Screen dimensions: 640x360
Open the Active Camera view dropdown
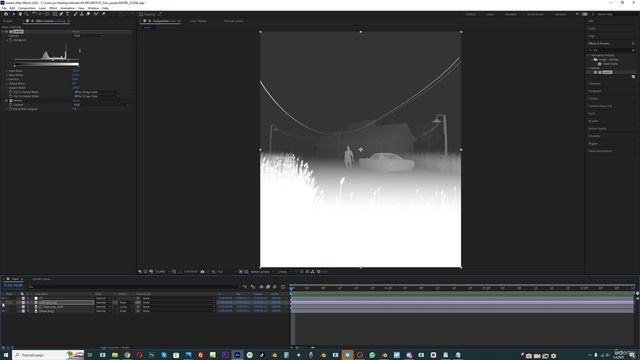tap(262, 271)
